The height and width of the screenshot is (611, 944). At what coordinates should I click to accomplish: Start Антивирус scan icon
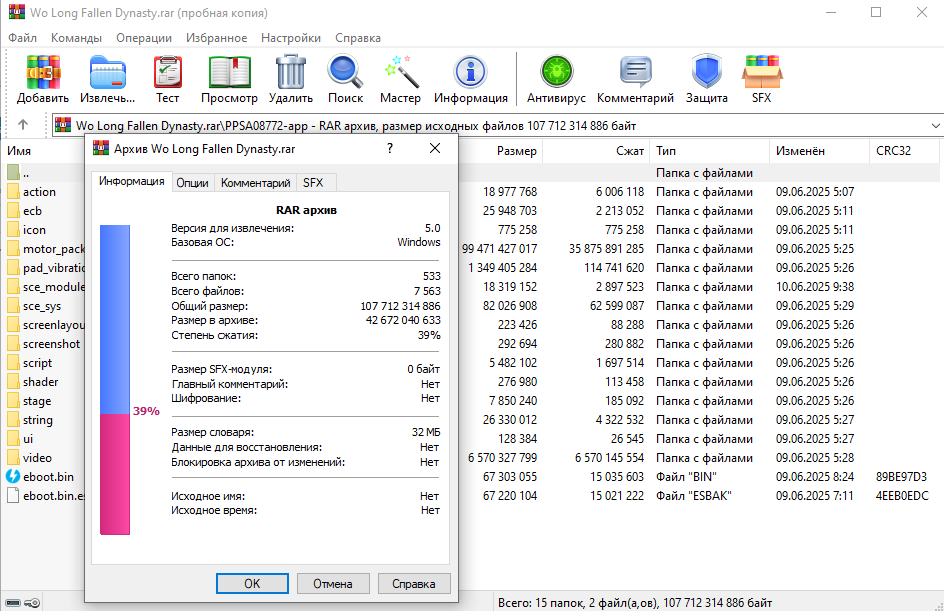point(554,73)
